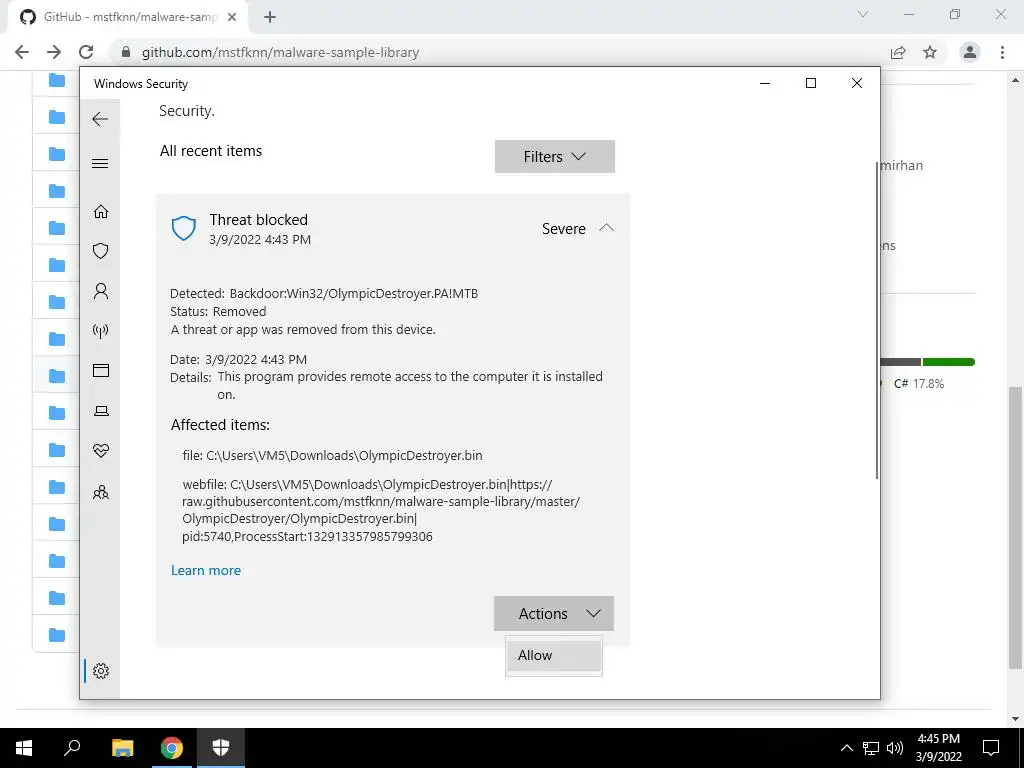Maximize the Windows Security window
This screenshot has width=1024, height=768.
(811, 83)
